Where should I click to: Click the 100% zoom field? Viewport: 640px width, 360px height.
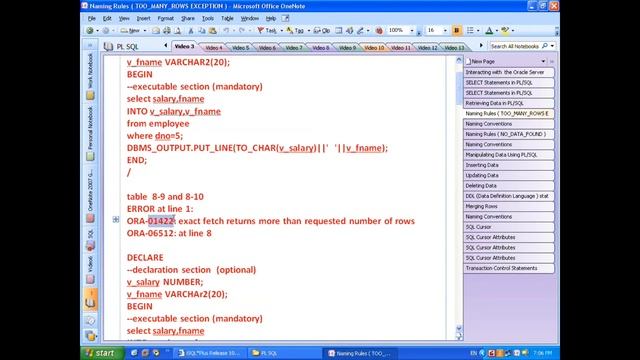tap(398, 31)
